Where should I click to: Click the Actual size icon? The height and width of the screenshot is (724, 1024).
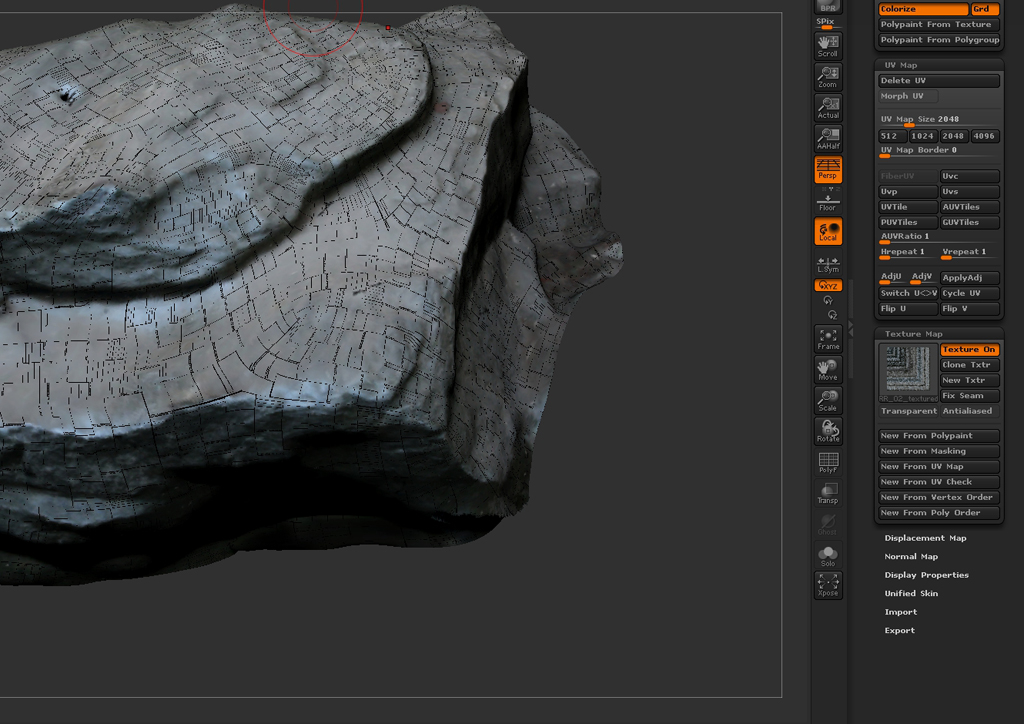point(828,108)
